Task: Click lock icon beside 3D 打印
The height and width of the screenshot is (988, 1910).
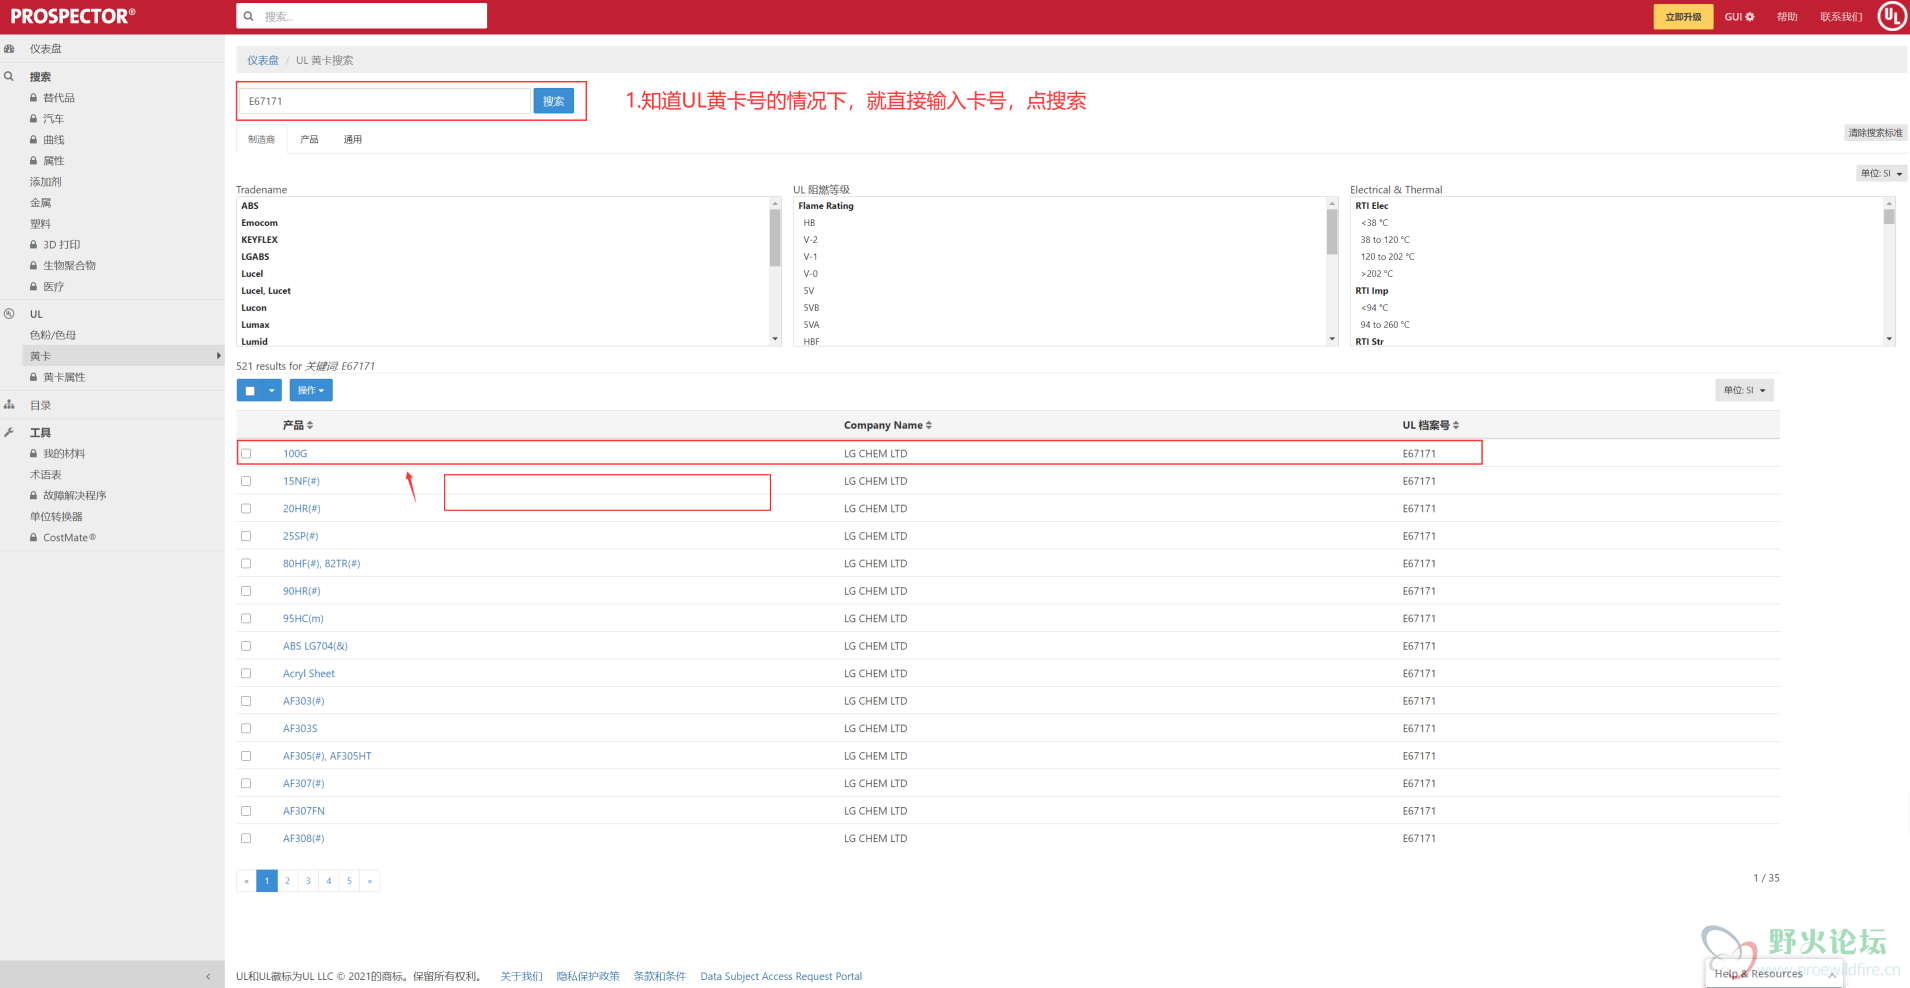Action: [x=33, y=244]
